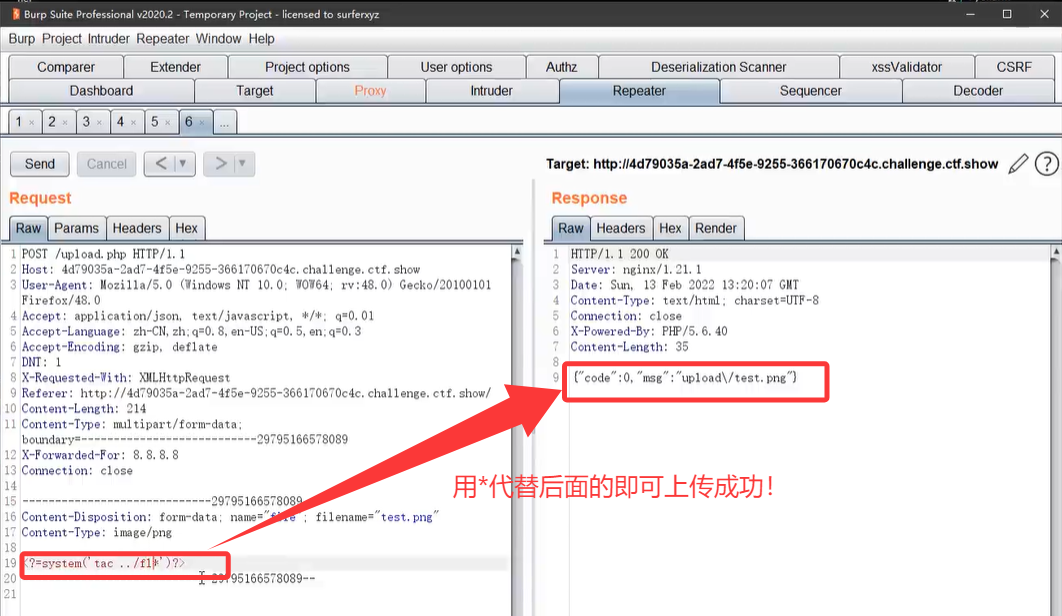Show the response Raw view
The image size is (1062, 616).
tap(571, 228)
